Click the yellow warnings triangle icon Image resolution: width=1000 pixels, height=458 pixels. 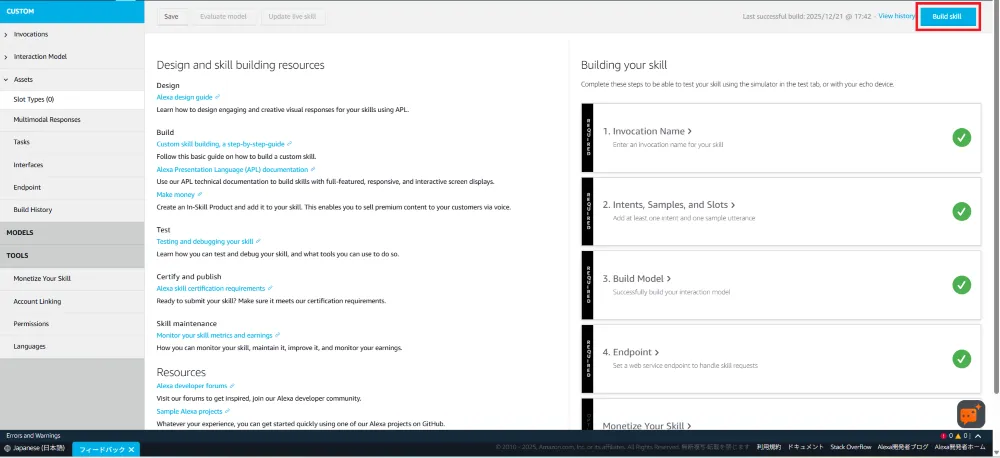(x=958, y=436)
